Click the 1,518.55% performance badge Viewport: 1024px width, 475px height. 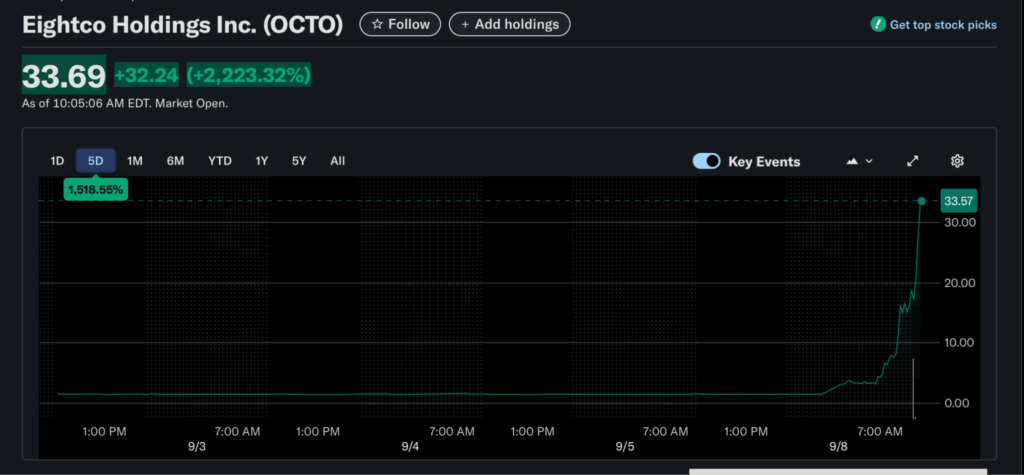[x=96, y=188]
